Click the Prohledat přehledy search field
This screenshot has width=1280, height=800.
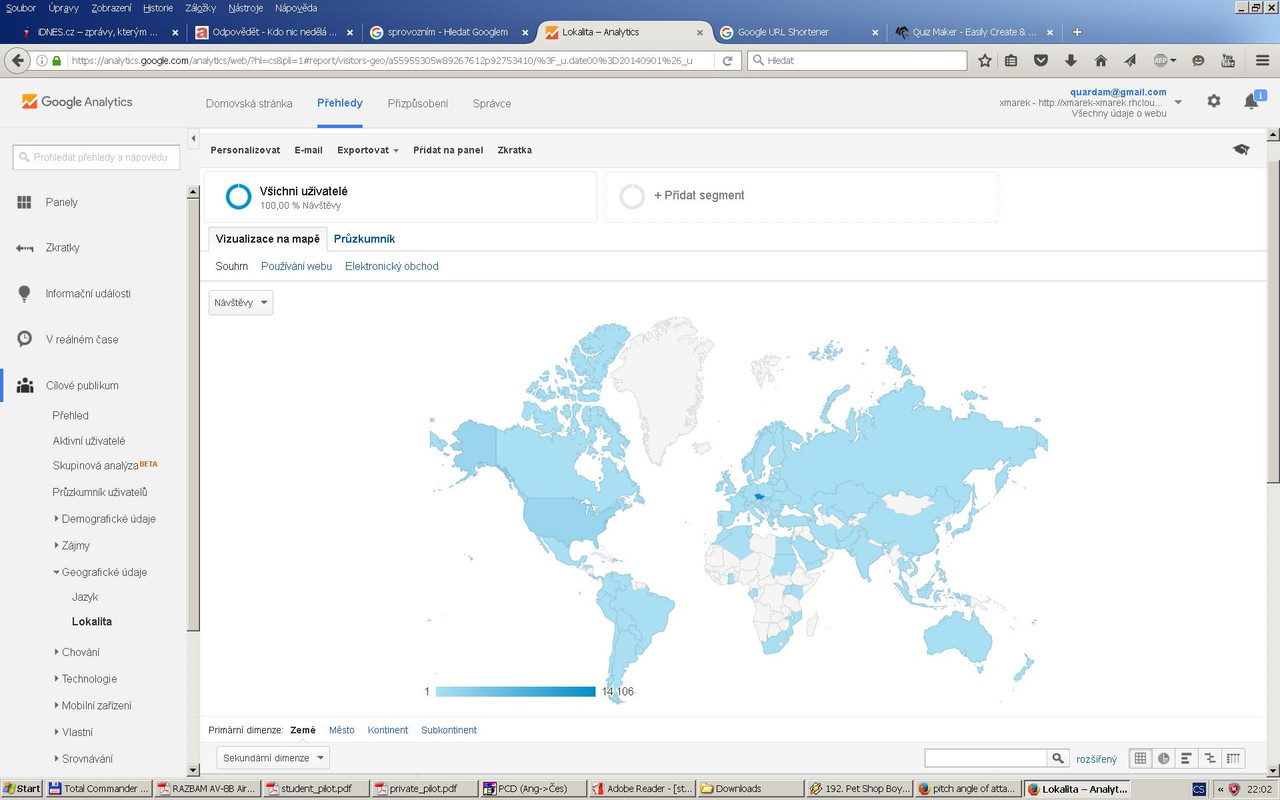coord(97,157)
